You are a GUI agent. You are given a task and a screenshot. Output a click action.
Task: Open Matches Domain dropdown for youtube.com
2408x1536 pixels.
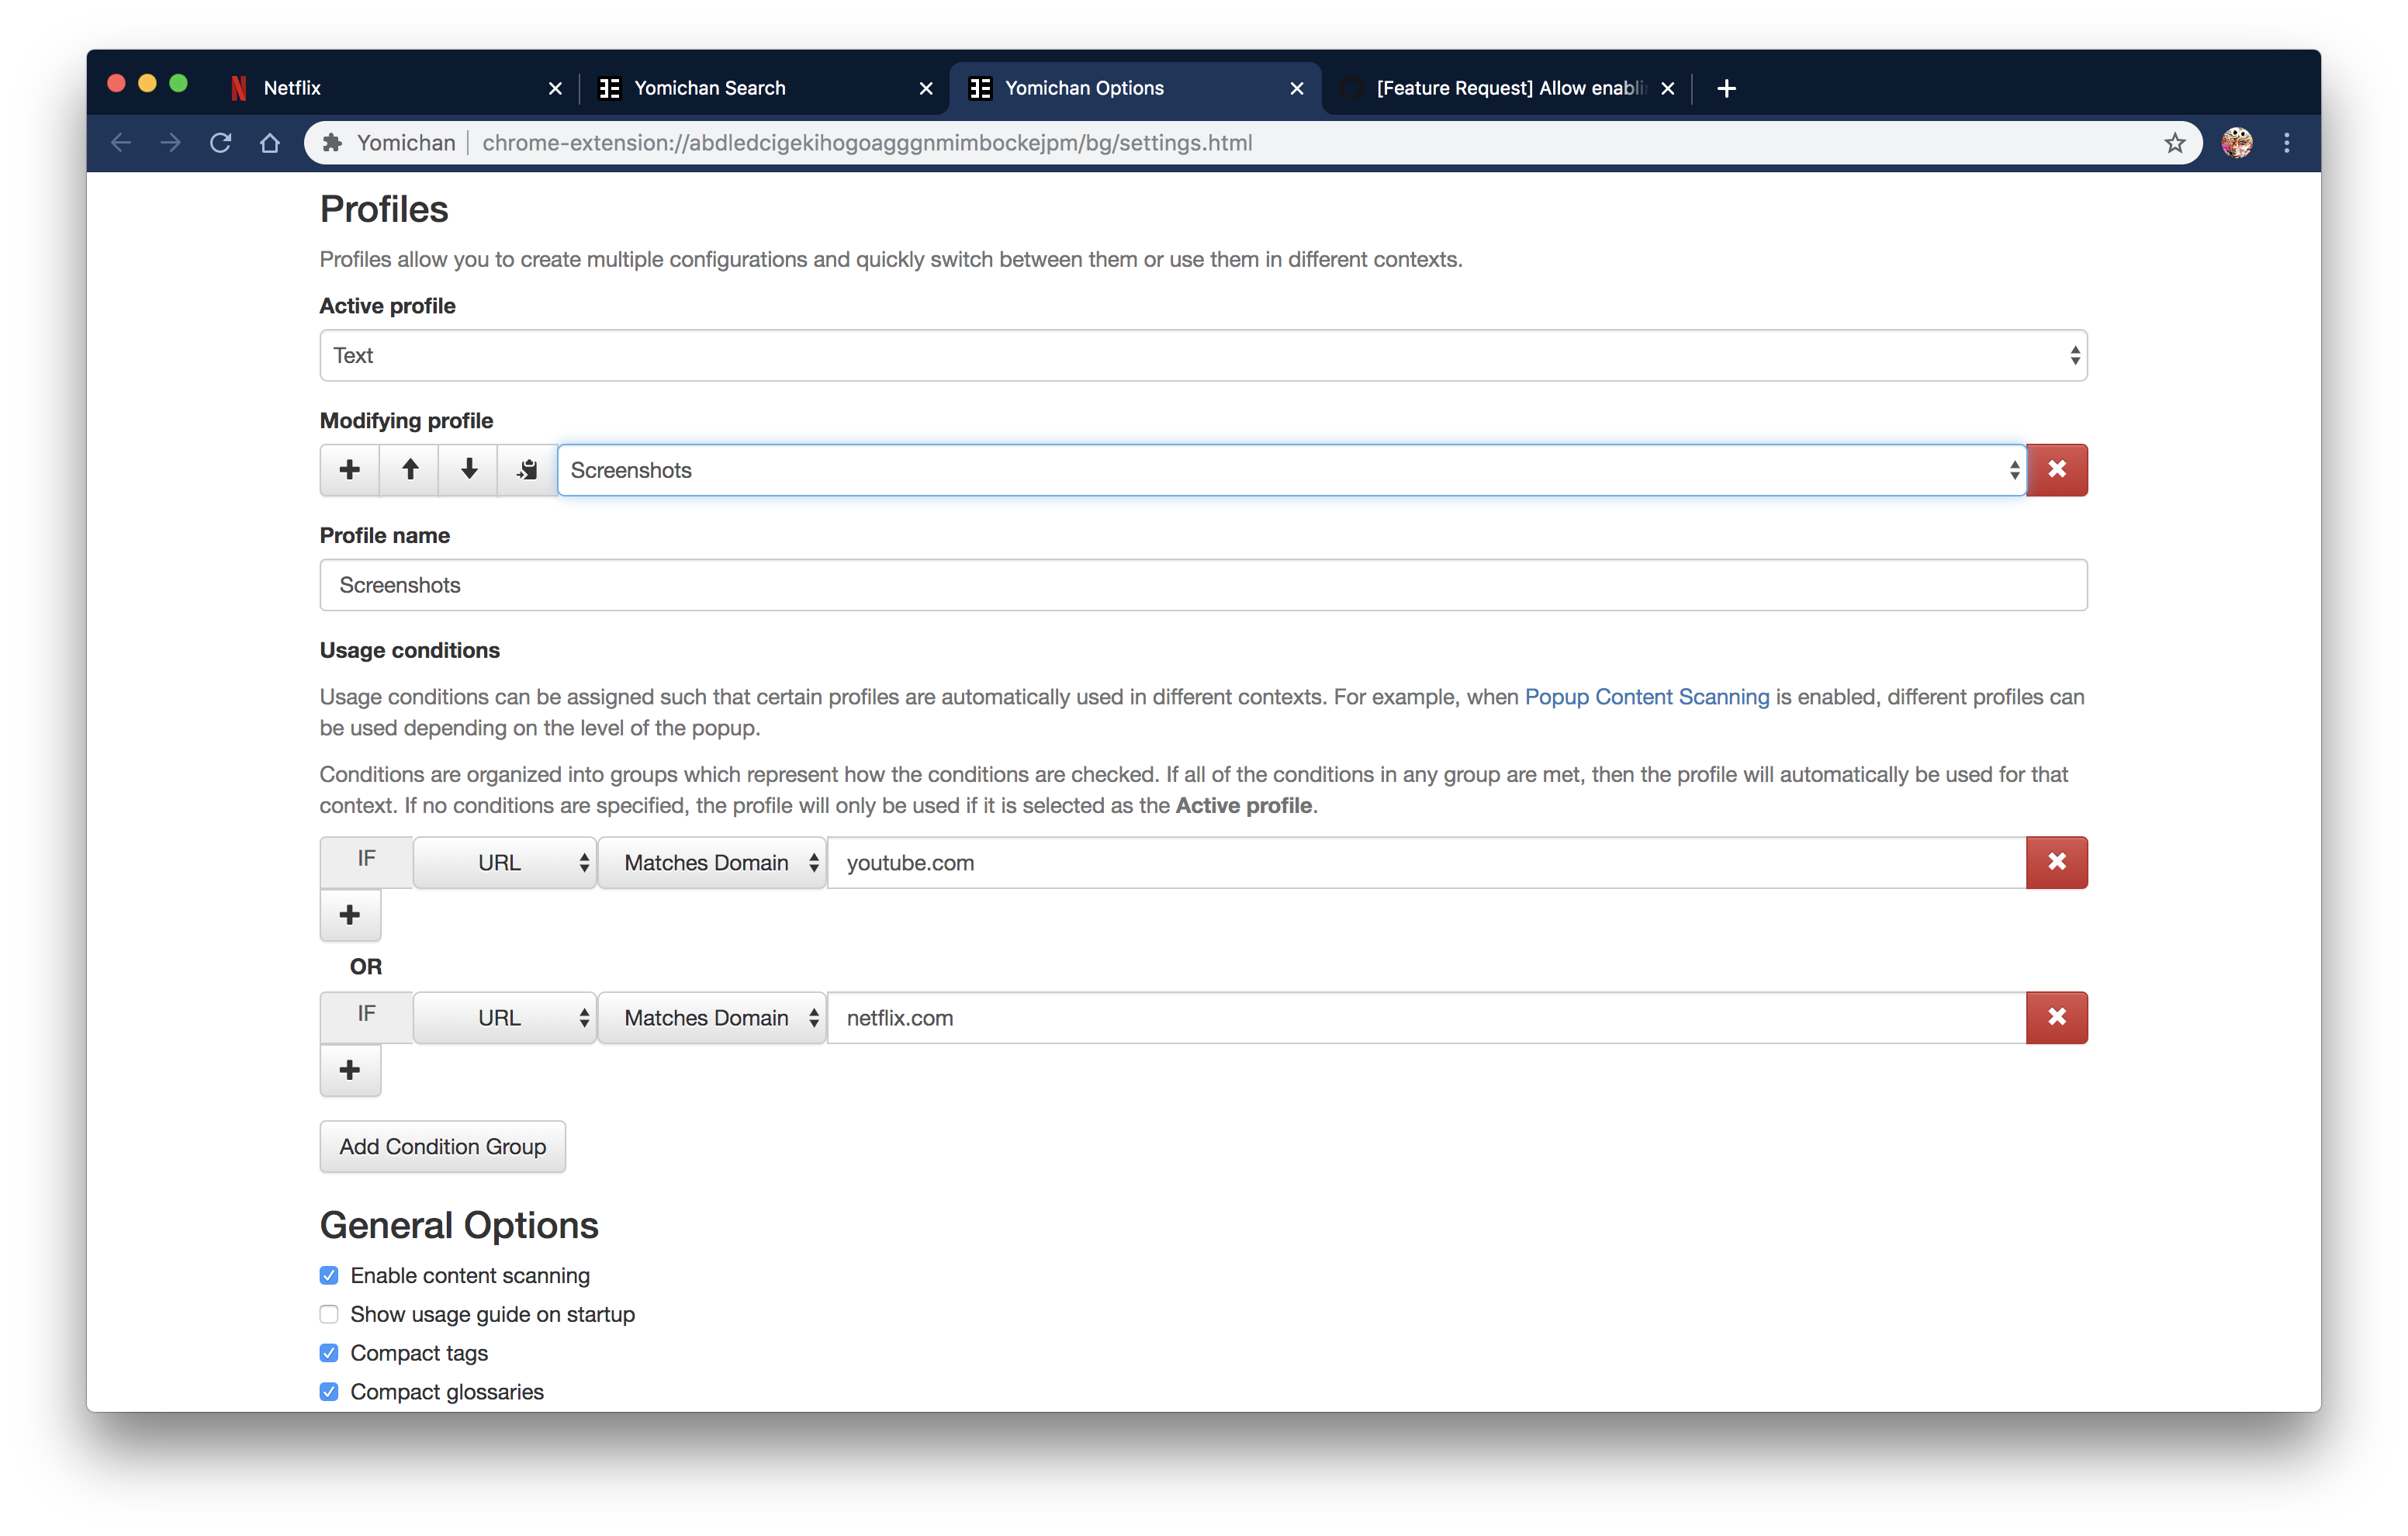click(x=711, y=862)
